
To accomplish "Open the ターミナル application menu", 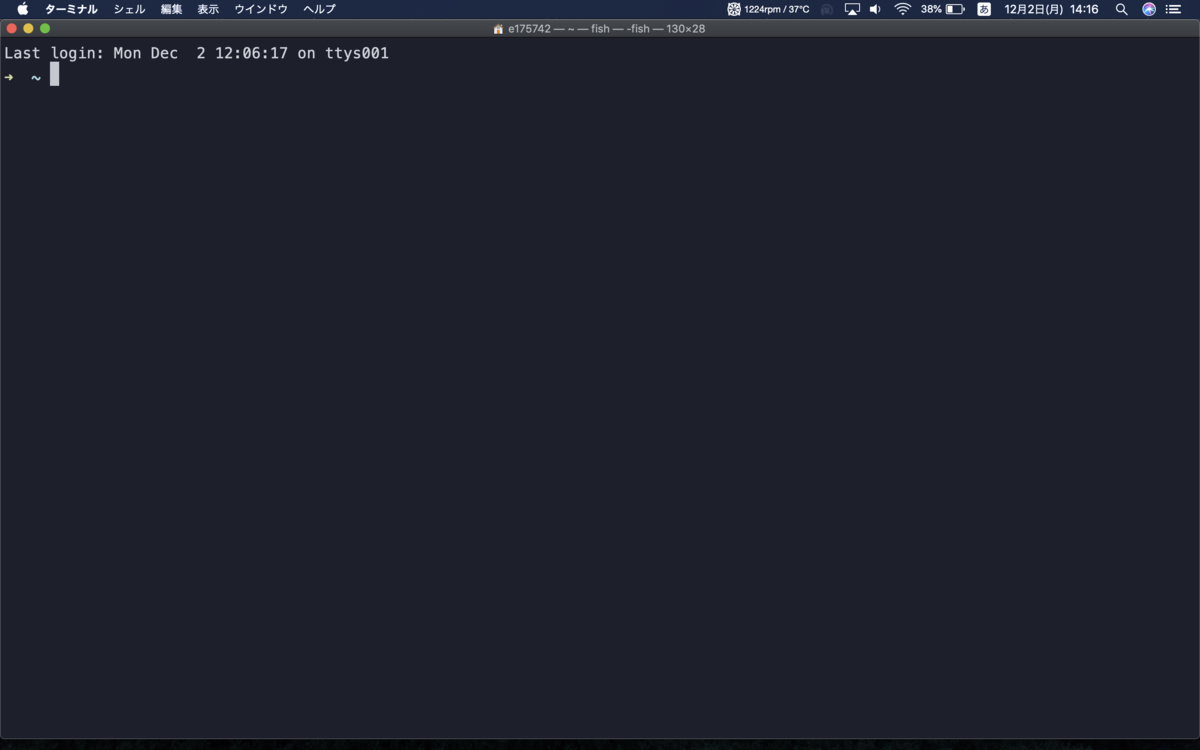I will coord(71,9).
